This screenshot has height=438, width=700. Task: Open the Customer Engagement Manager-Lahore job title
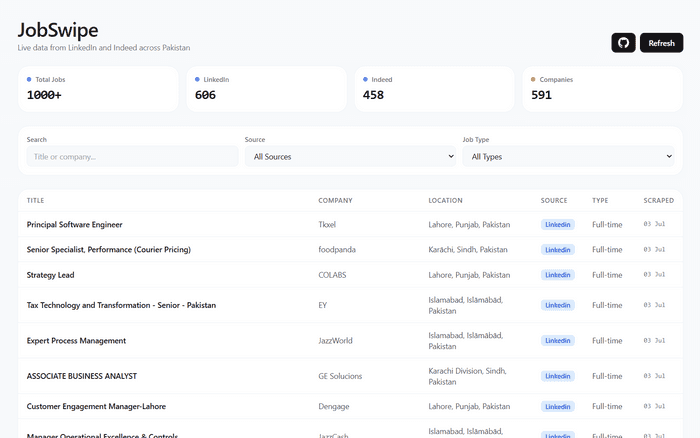[96, 406]
